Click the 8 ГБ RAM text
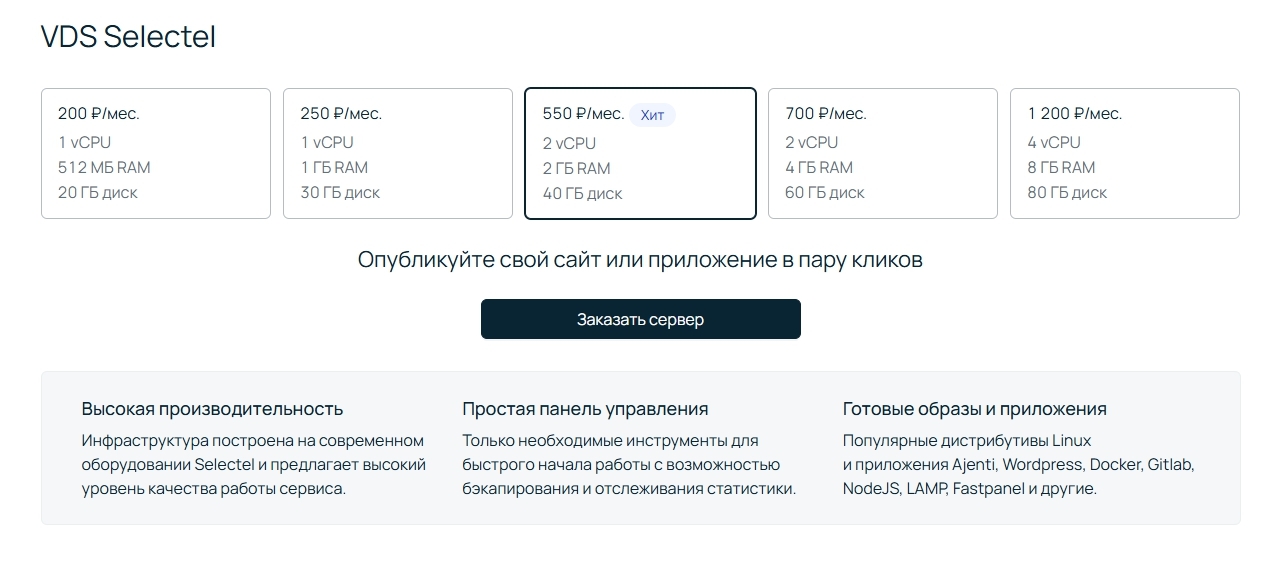 pyautogui.click(x=1061, y=167)
